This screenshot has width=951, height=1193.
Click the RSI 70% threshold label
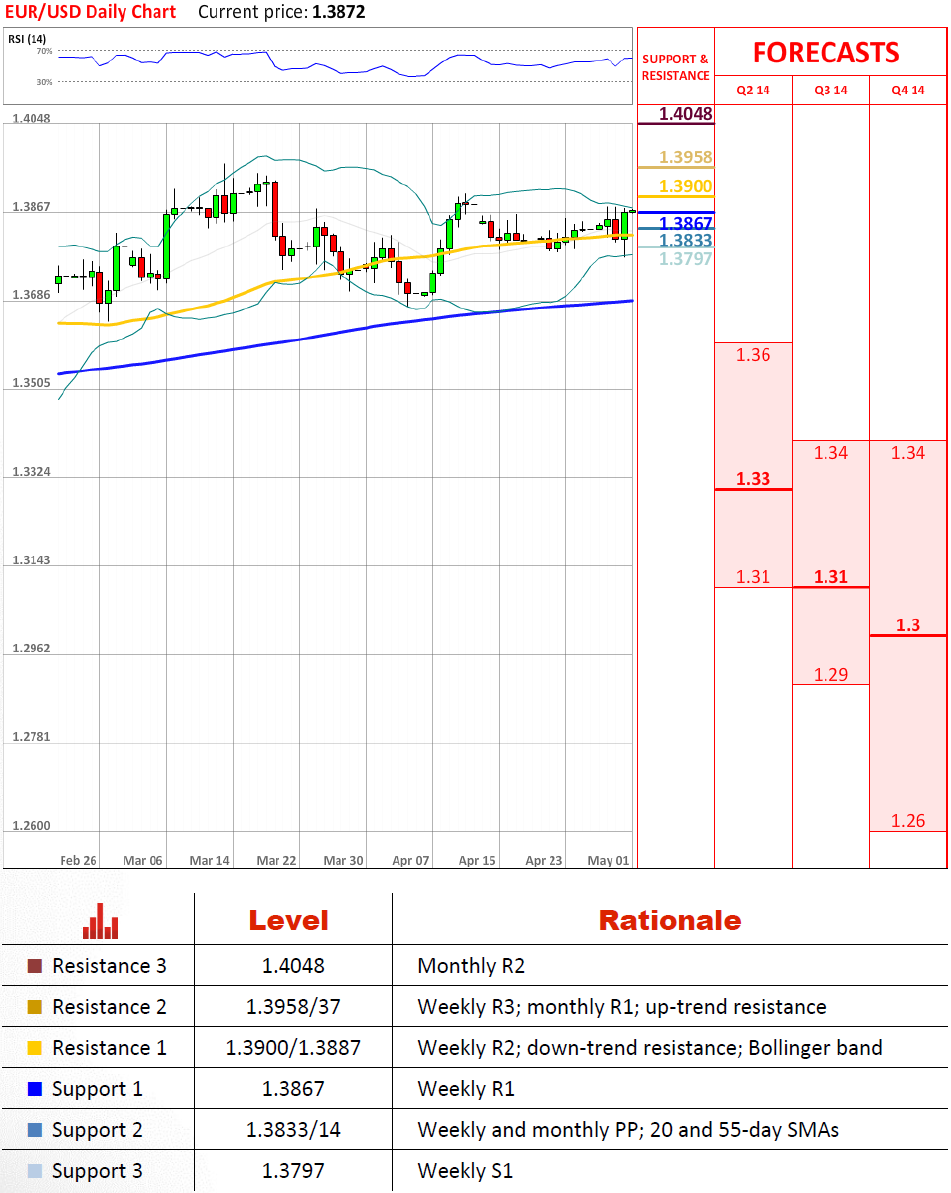pyautogui.click(x=44, y=52)
